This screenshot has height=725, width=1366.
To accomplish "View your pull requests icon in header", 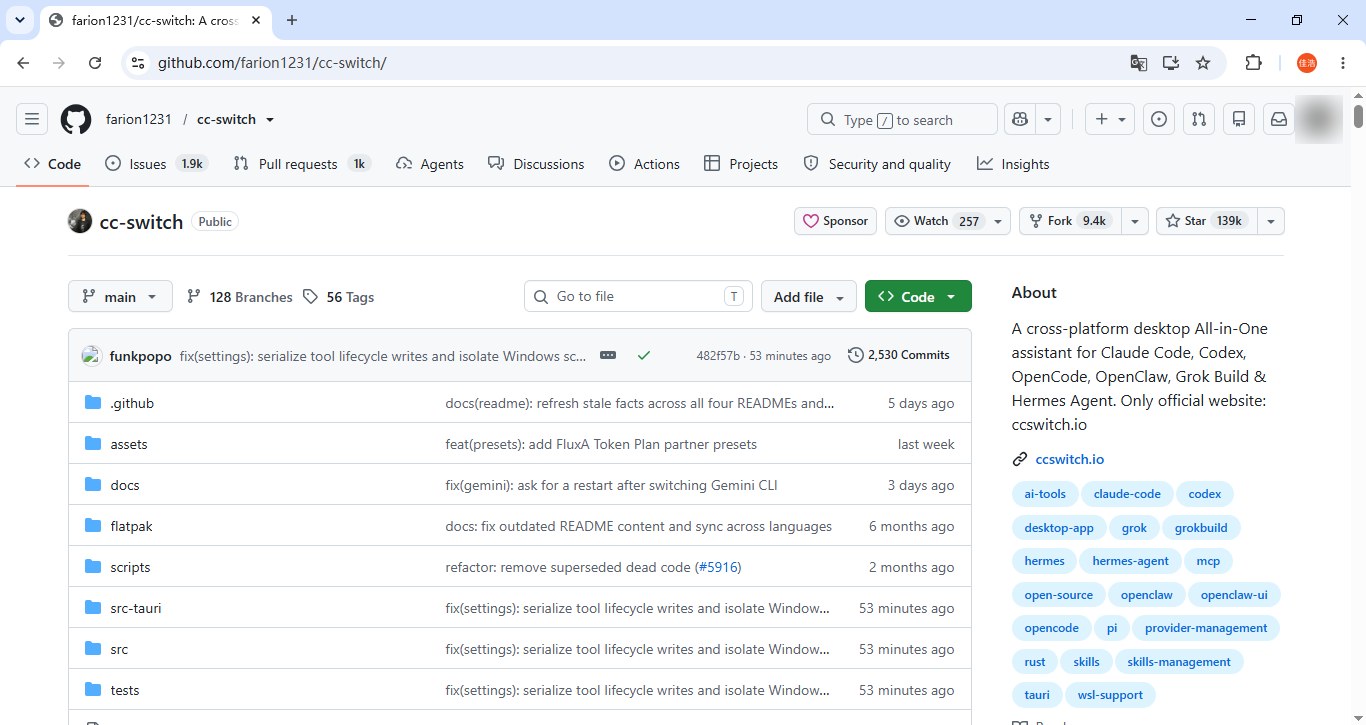I will [x=1199, y=119].
